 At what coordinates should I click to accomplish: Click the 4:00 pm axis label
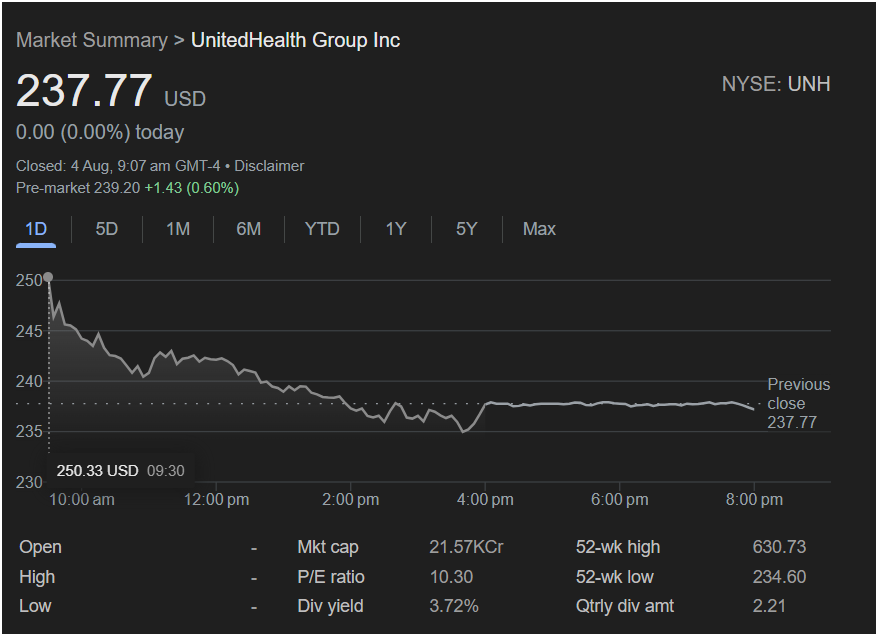pyautogui.click(x=485, y=499)
